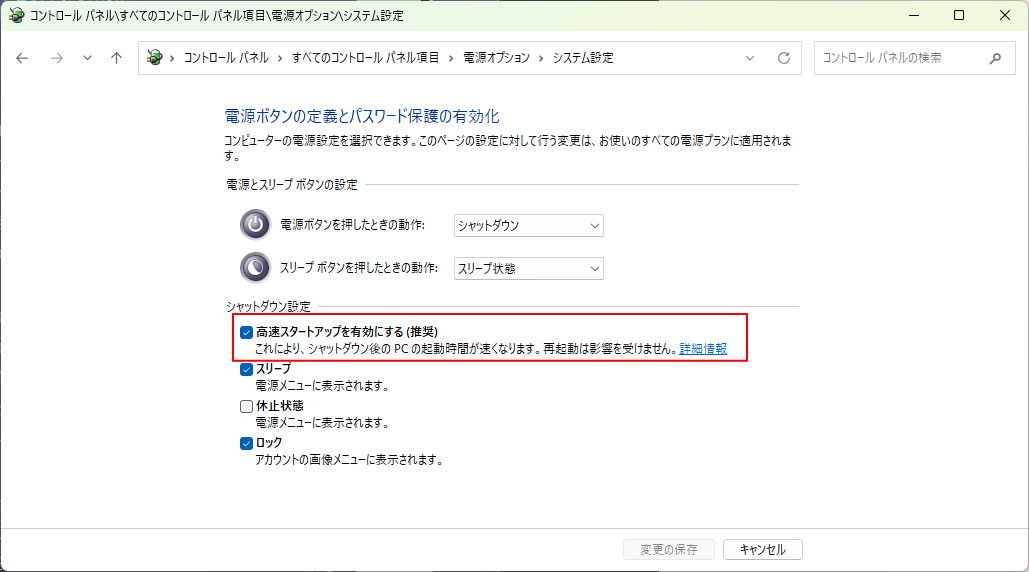The width and height of the screenshot is (1029, 572).
Task: Click the up one level arrow
Action: point(116,58)
